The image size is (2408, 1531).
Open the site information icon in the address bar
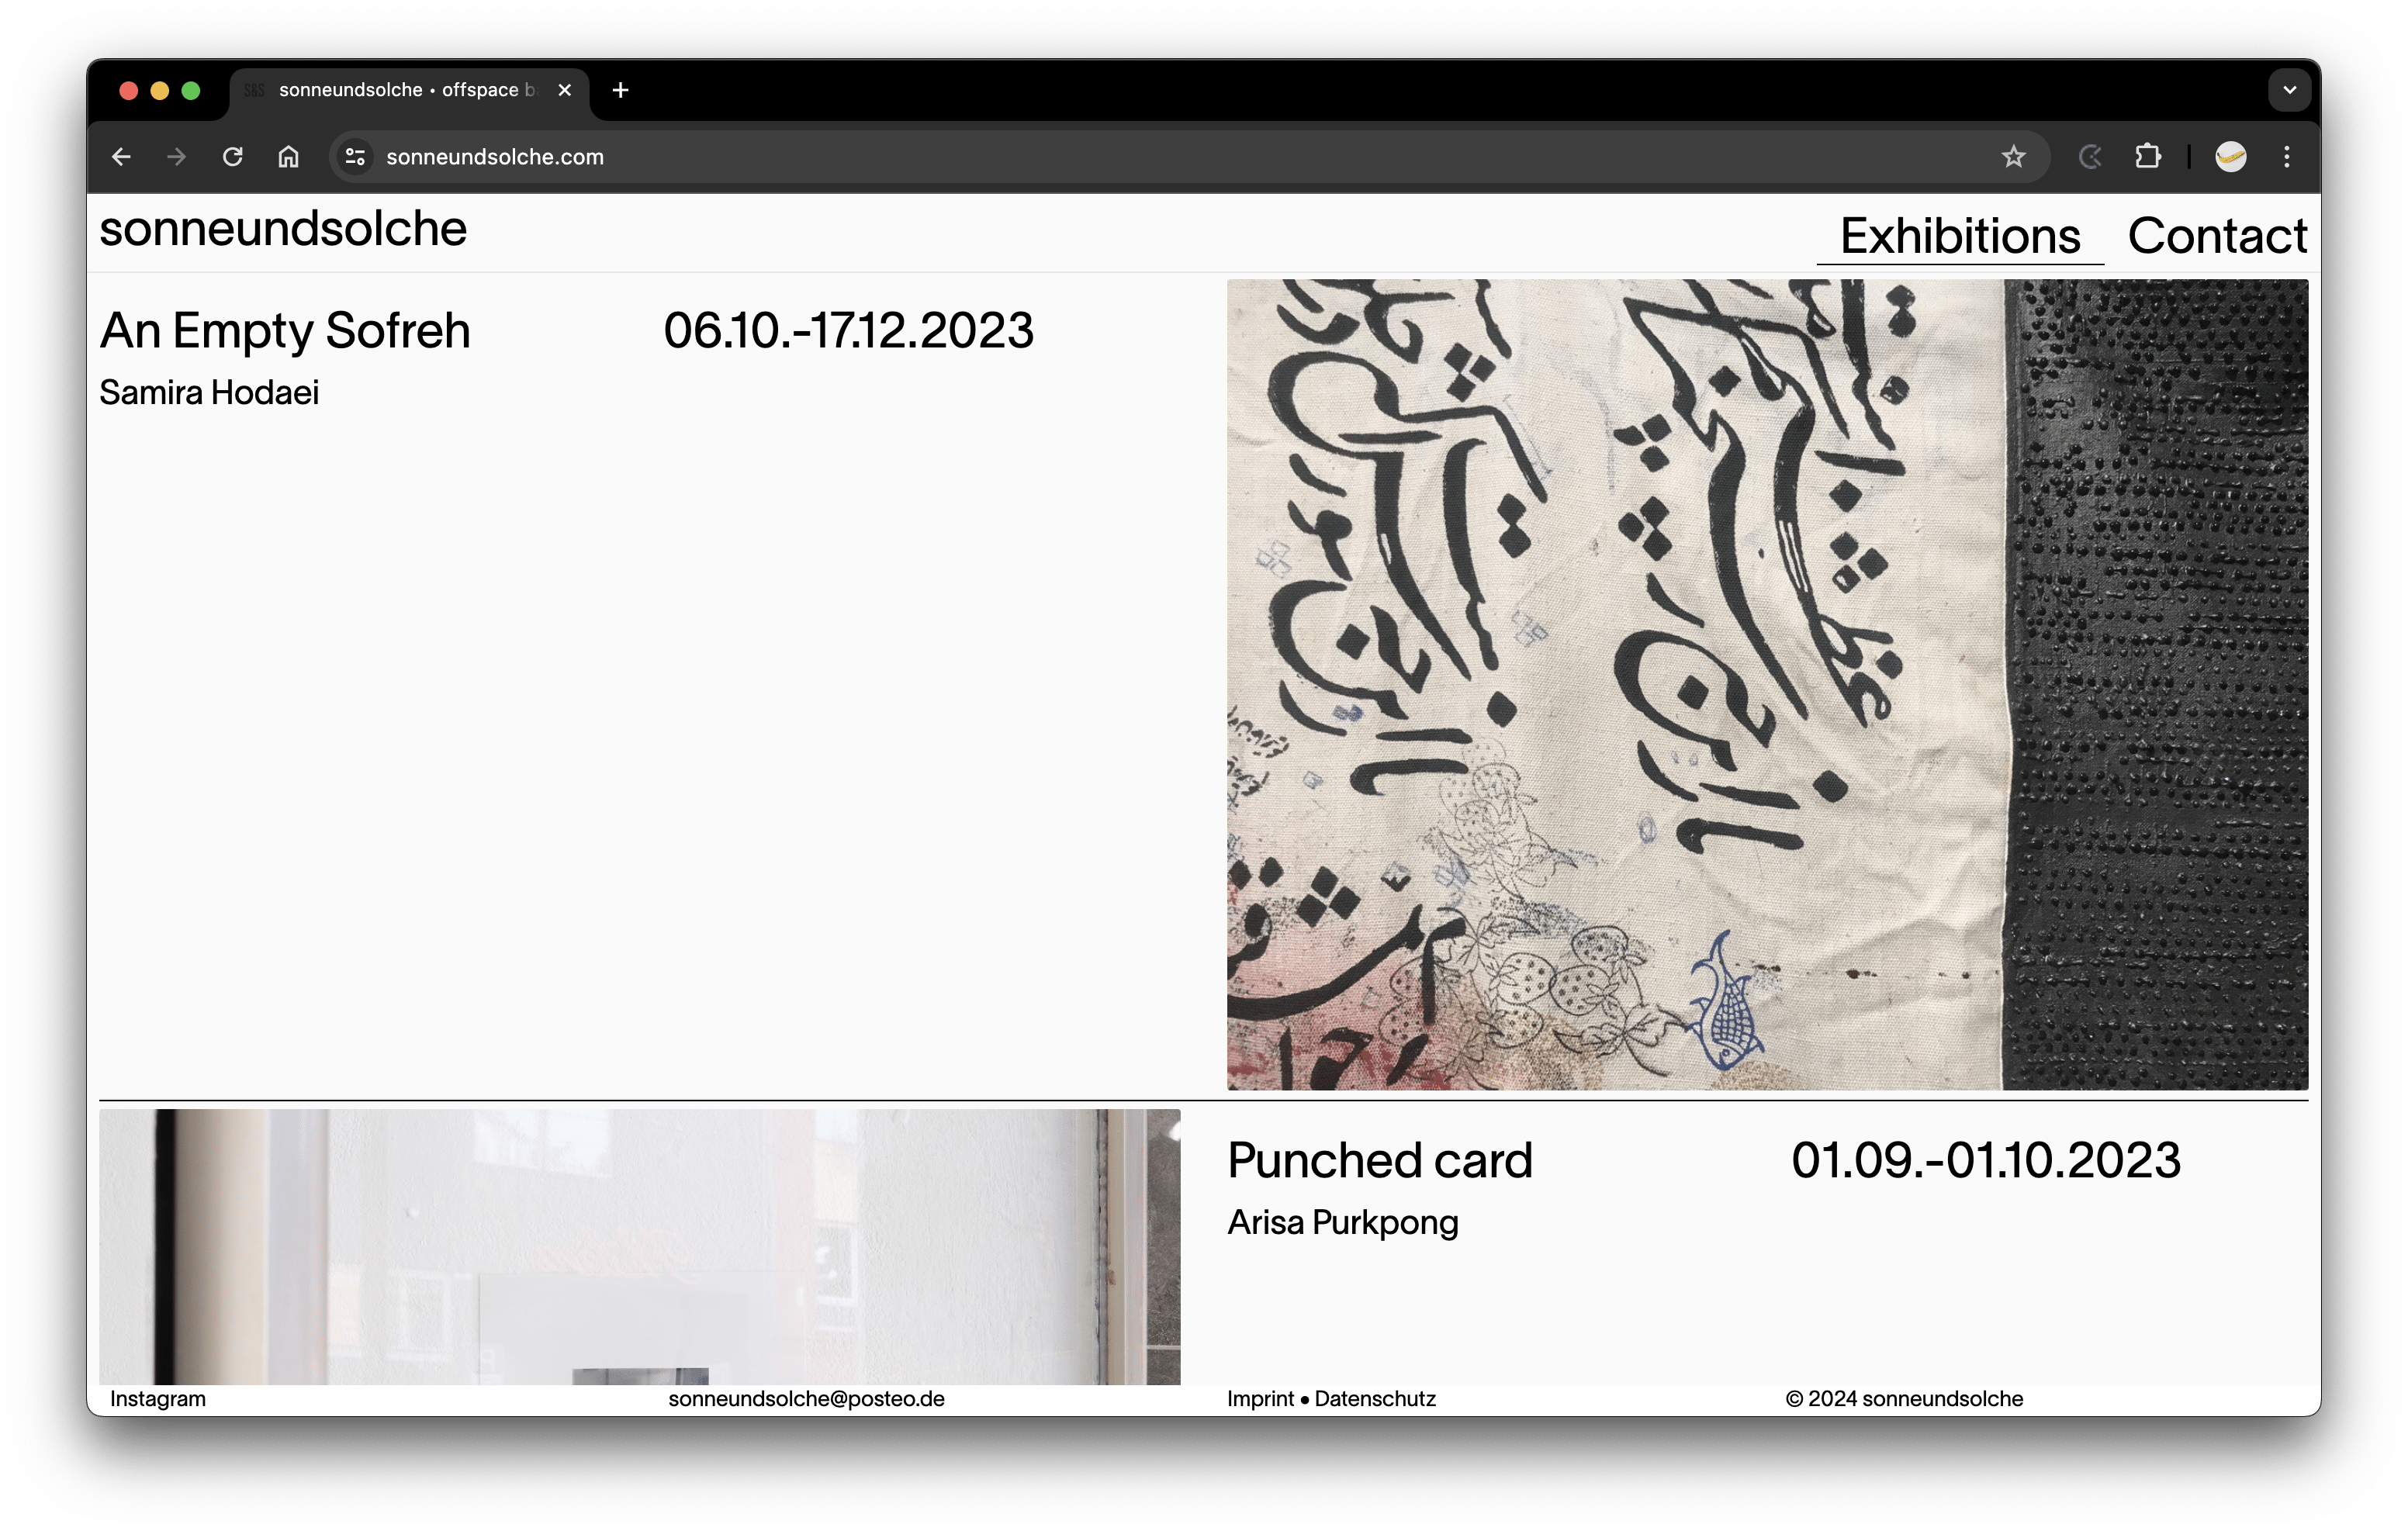coord(355,157)
